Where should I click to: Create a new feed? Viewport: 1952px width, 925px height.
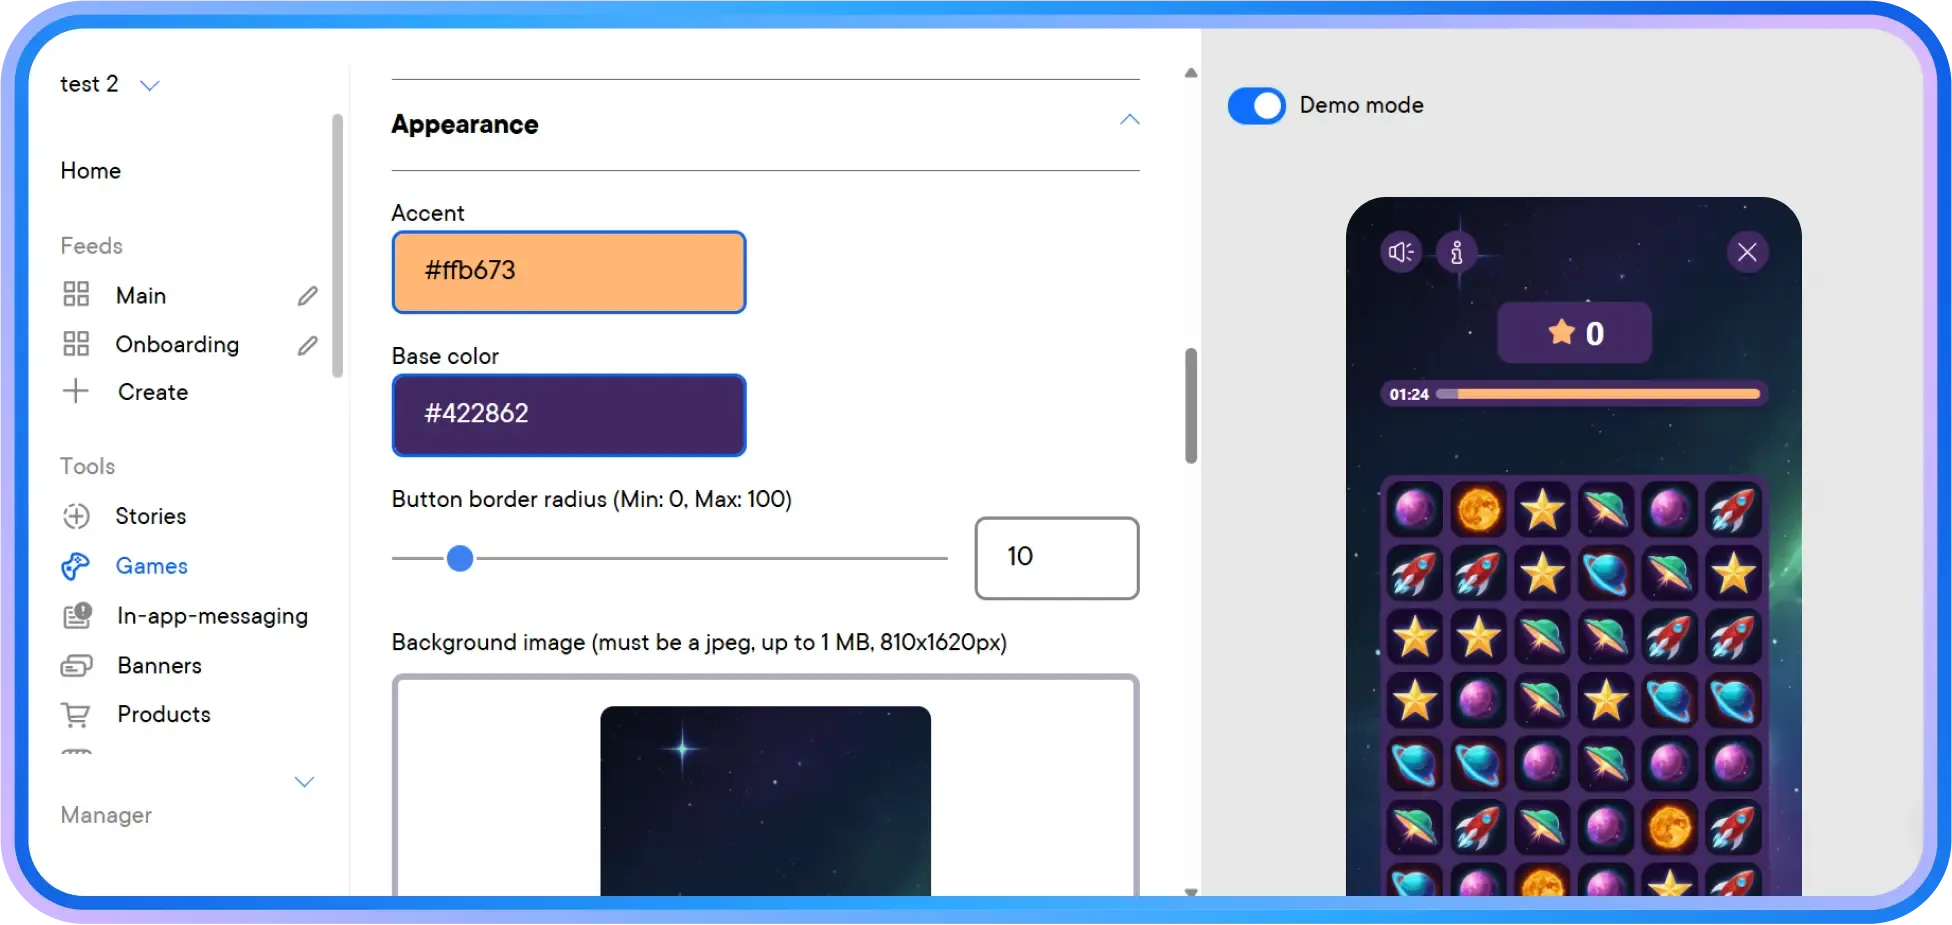coord(153,392)
